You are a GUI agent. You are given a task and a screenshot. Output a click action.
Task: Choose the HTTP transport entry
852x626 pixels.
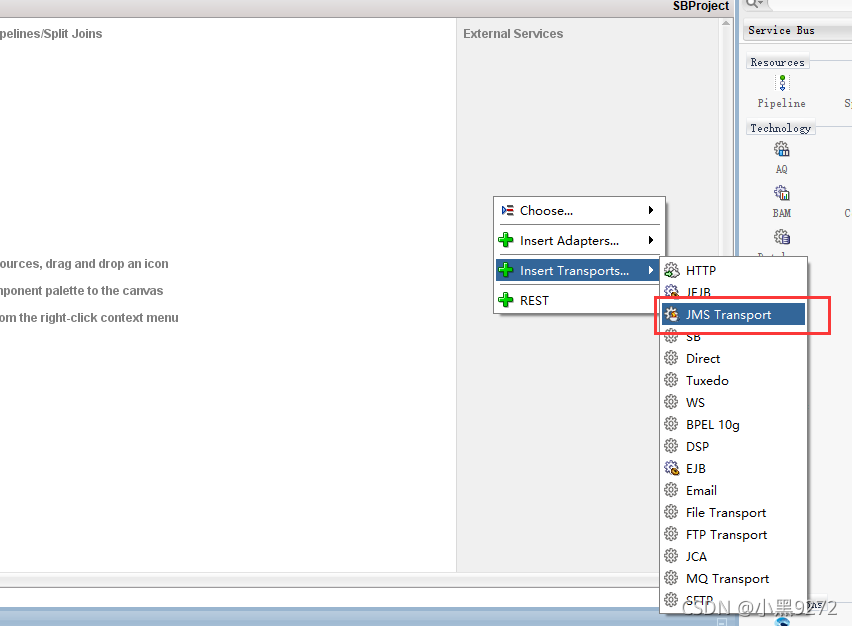point(732,270)
